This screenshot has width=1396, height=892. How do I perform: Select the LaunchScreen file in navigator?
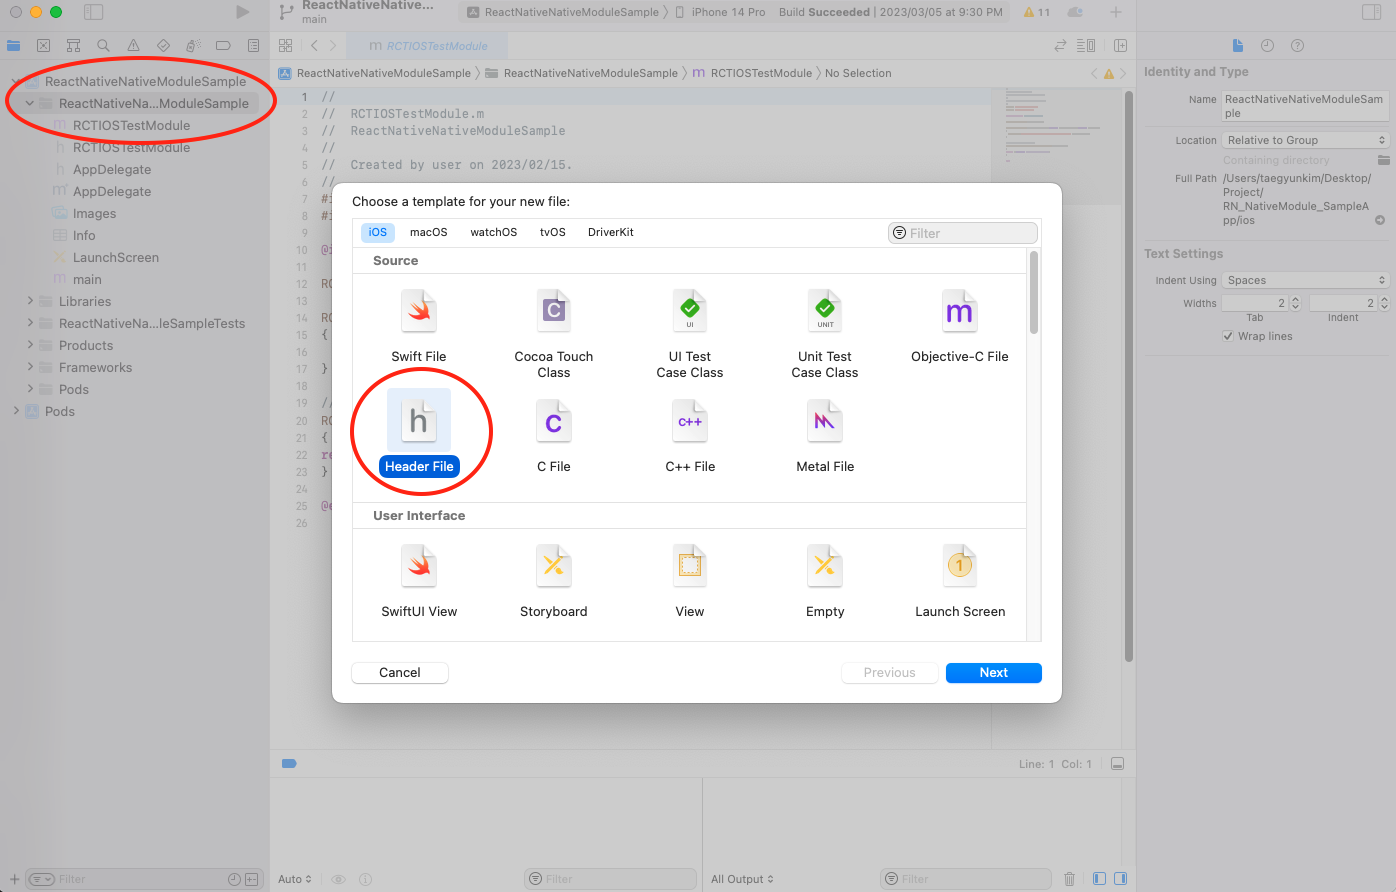click(116, 257)
